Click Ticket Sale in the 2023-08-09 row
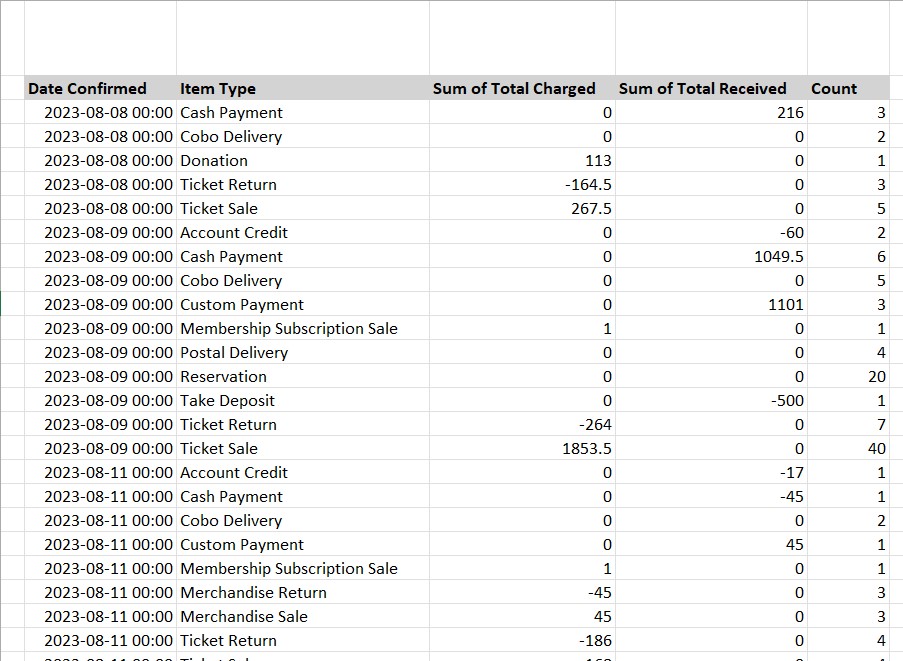The width and height of the screenshot is (903, 661). [302, 449]
